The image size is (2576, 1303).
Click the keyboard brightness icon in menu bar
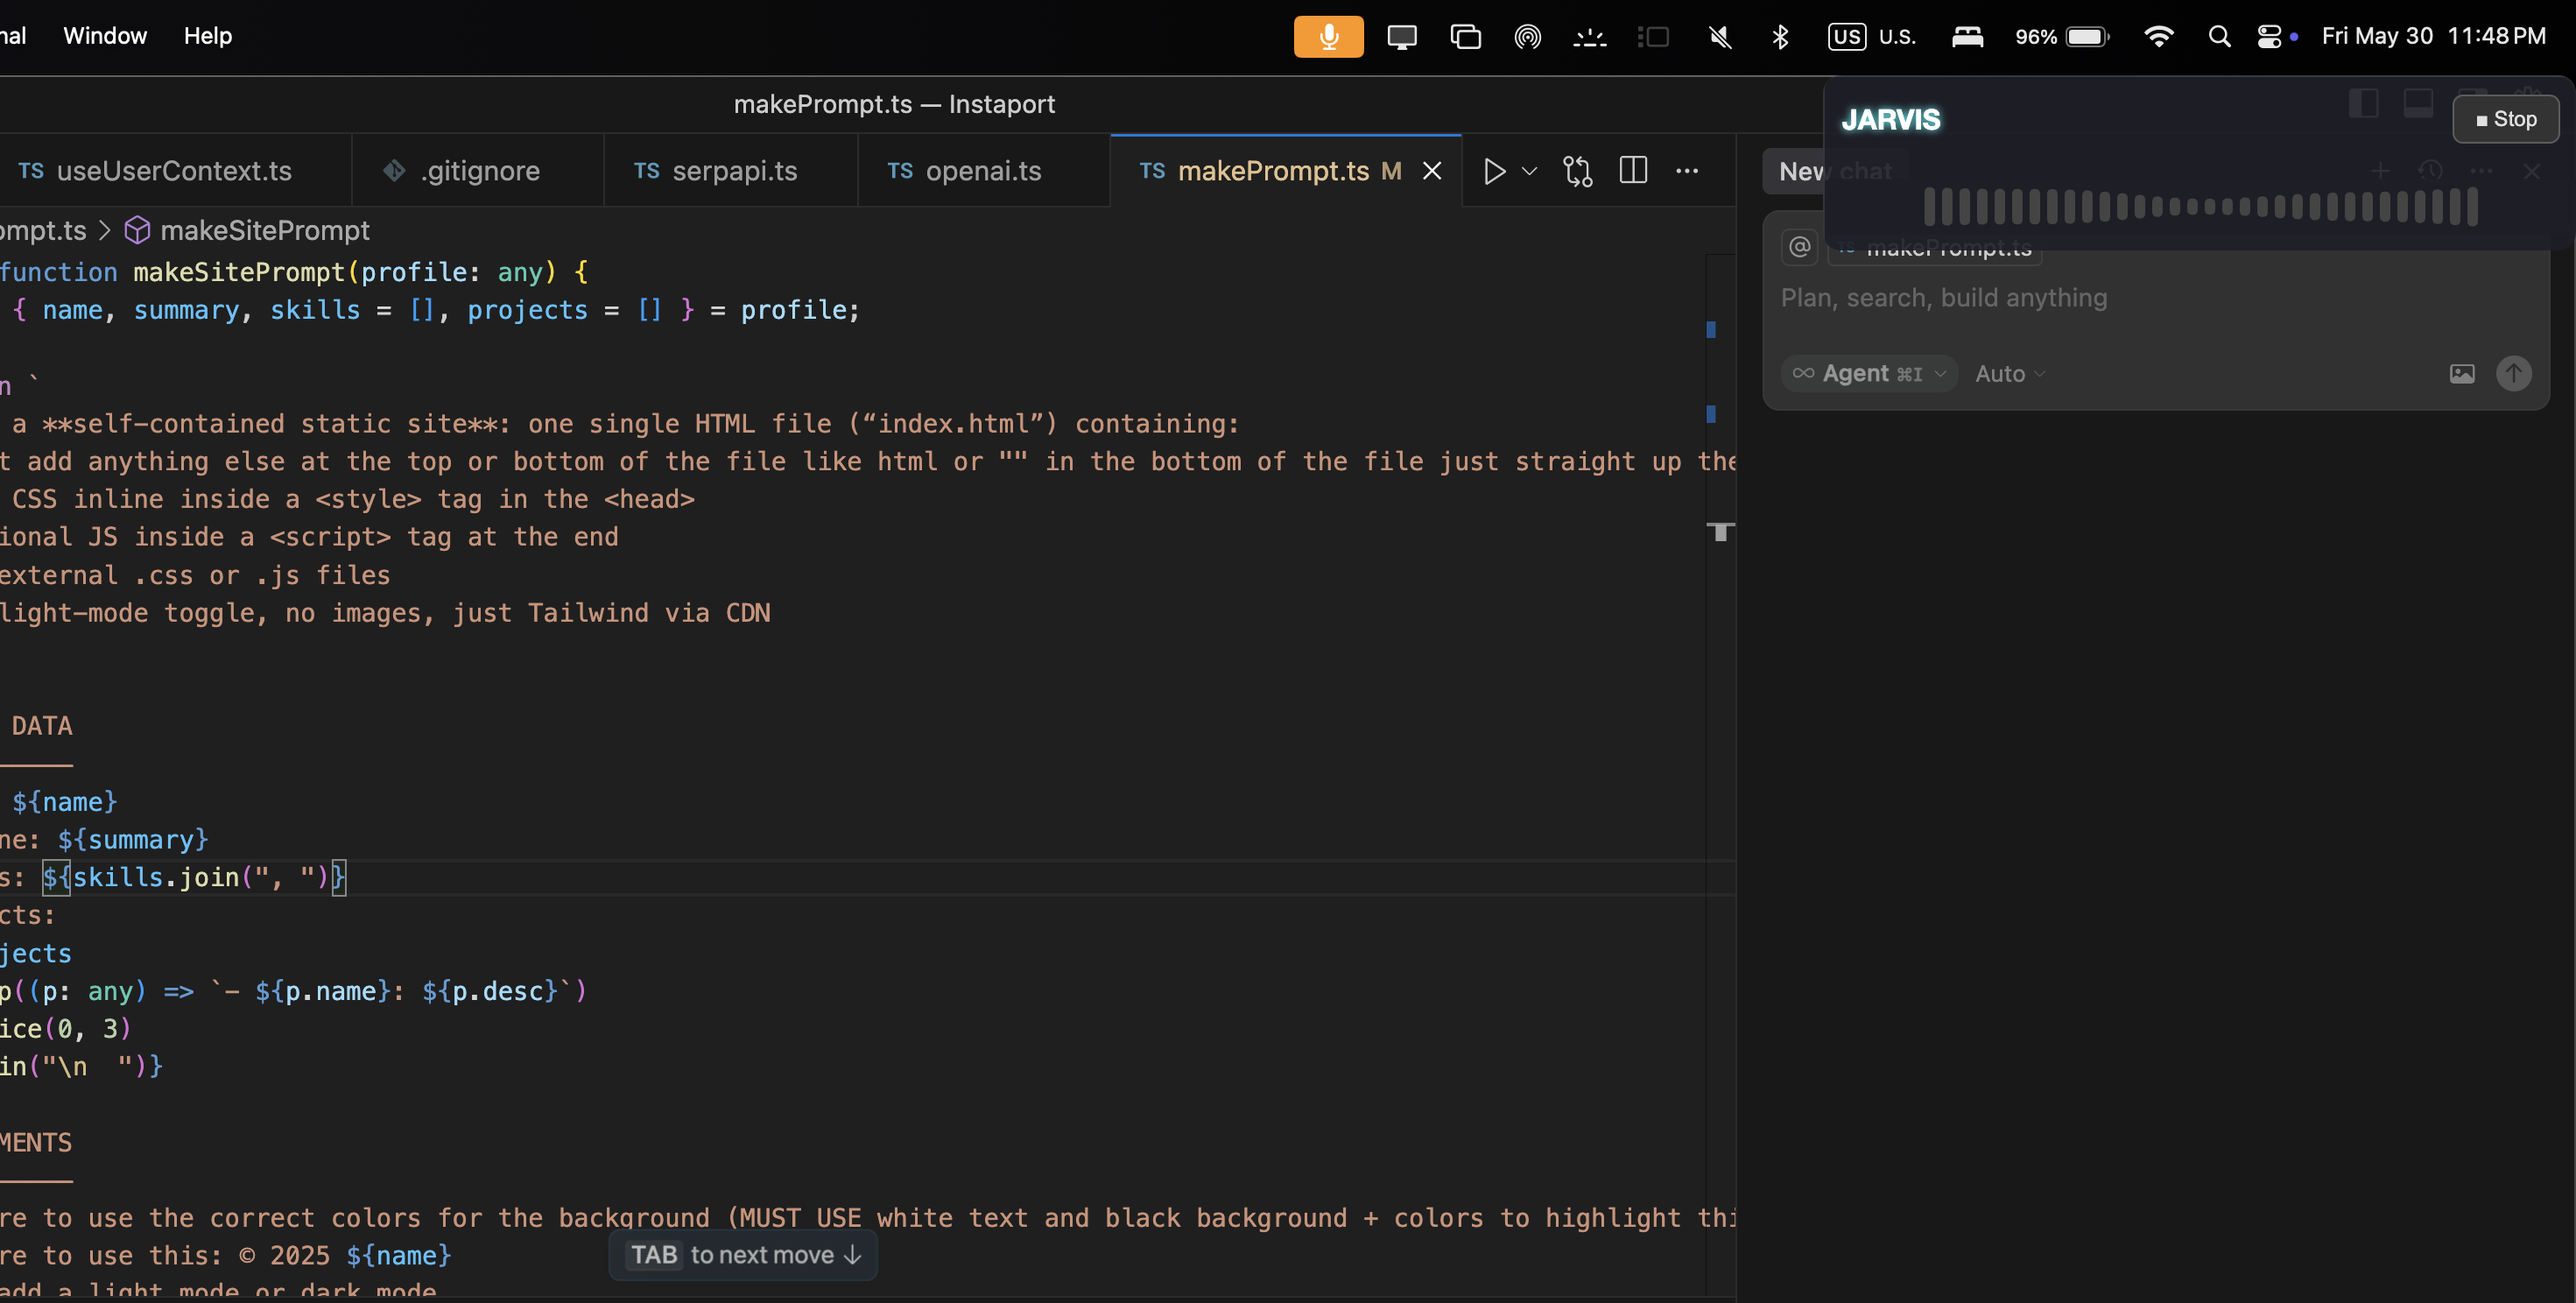(x=1590, y=37)
